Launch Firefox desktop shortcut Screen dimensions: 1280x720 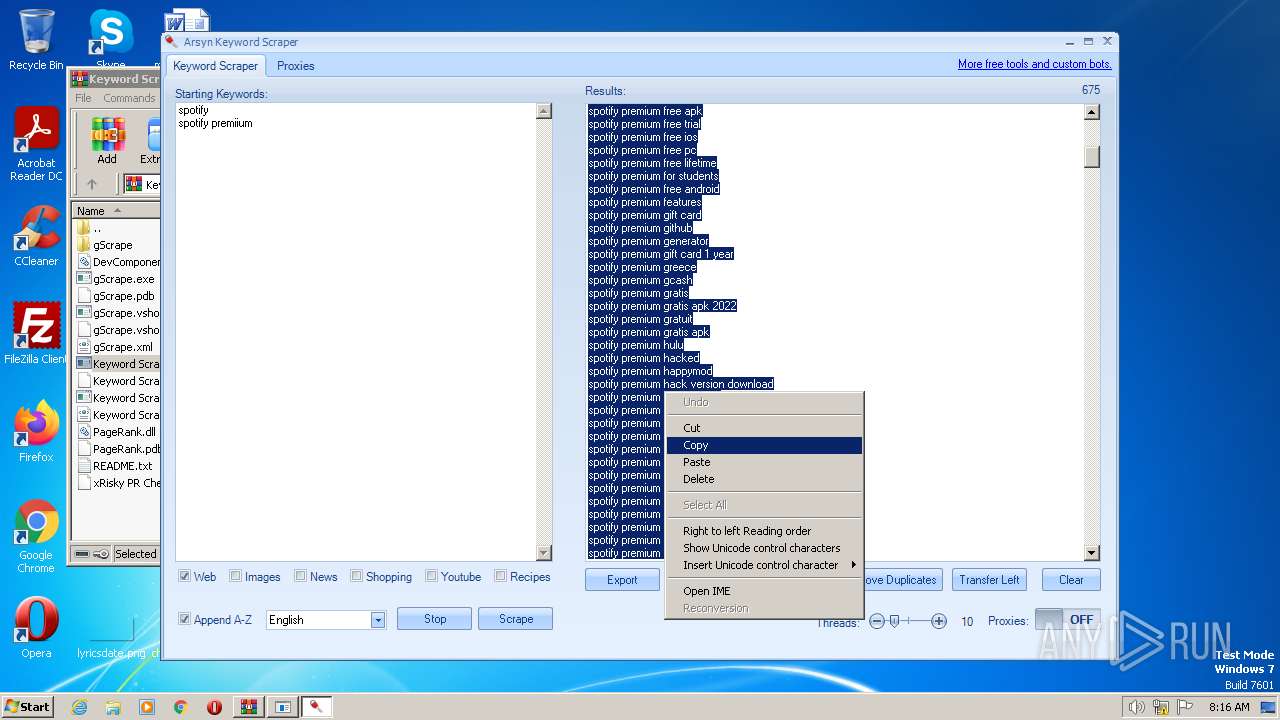click(36, 431)
